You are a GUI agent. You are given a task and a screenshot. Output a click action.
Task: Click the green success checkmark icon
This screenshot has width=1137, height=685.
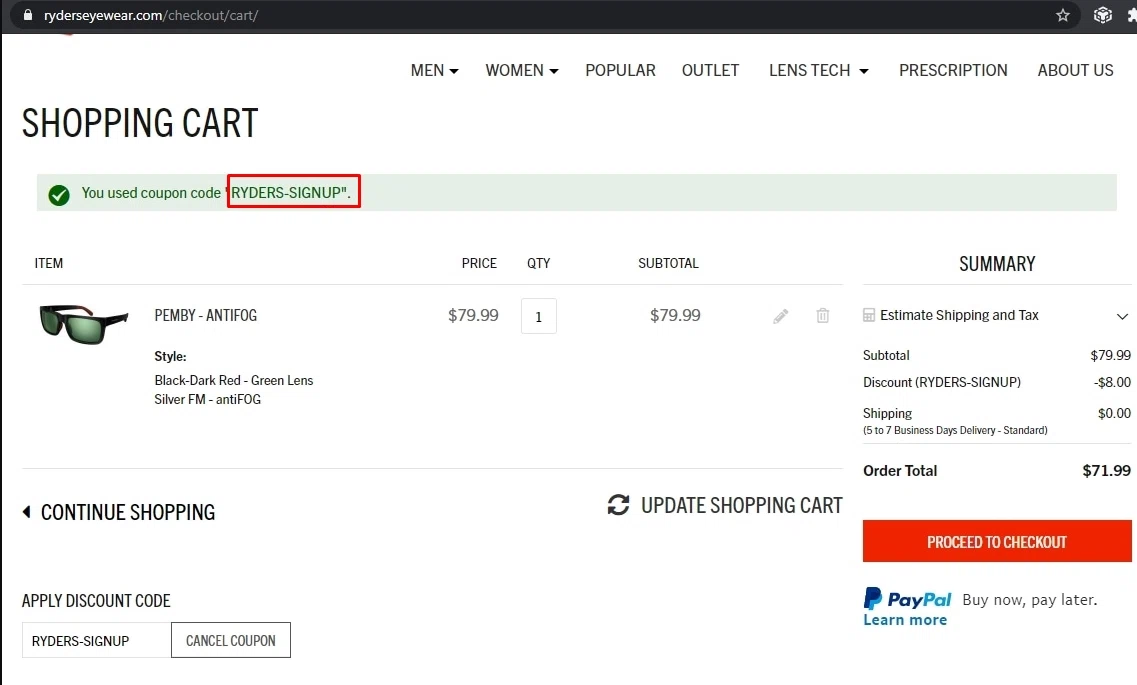coord(59,194)
